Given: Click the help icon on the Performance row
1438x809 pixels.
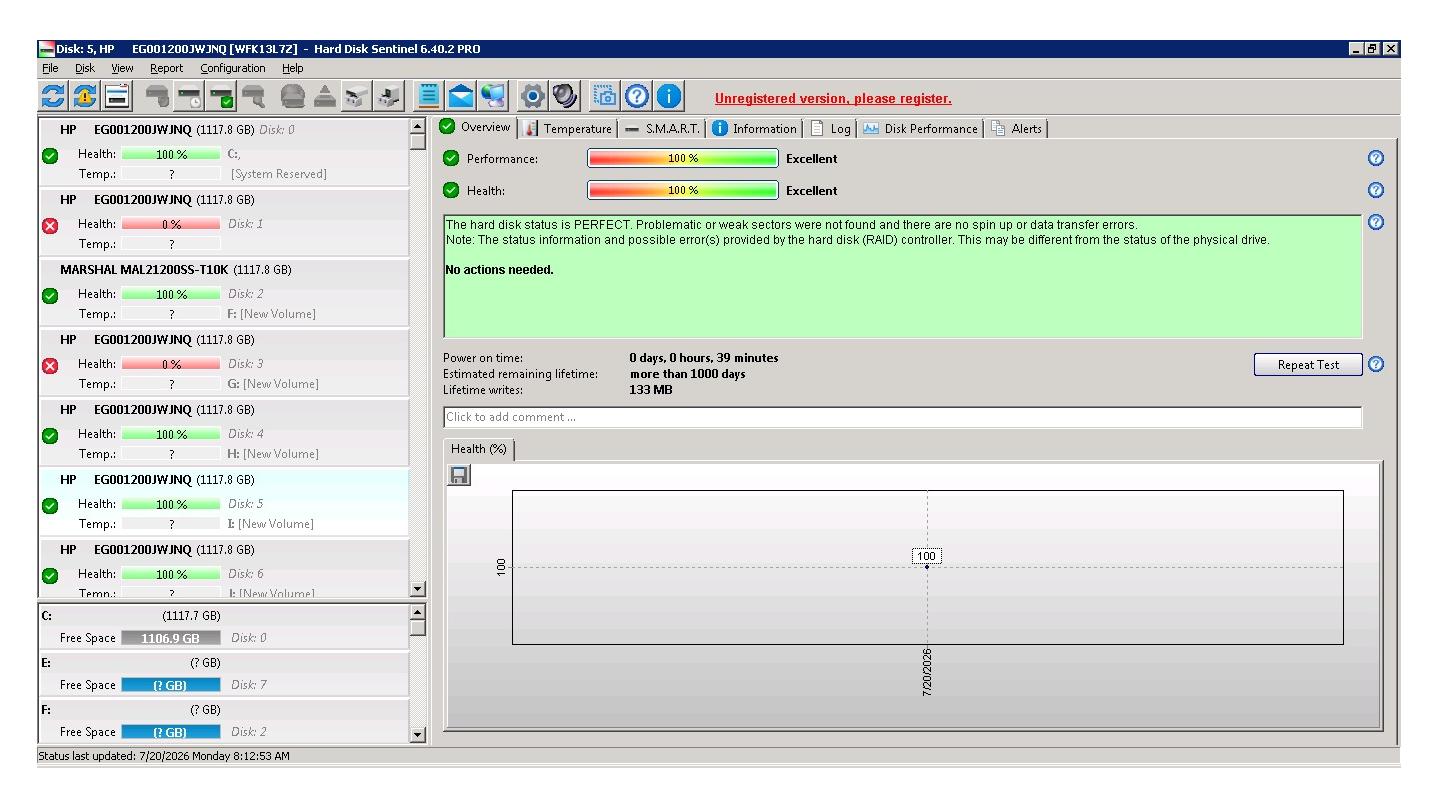Looking at the screenshot, I should [1376, 158].
